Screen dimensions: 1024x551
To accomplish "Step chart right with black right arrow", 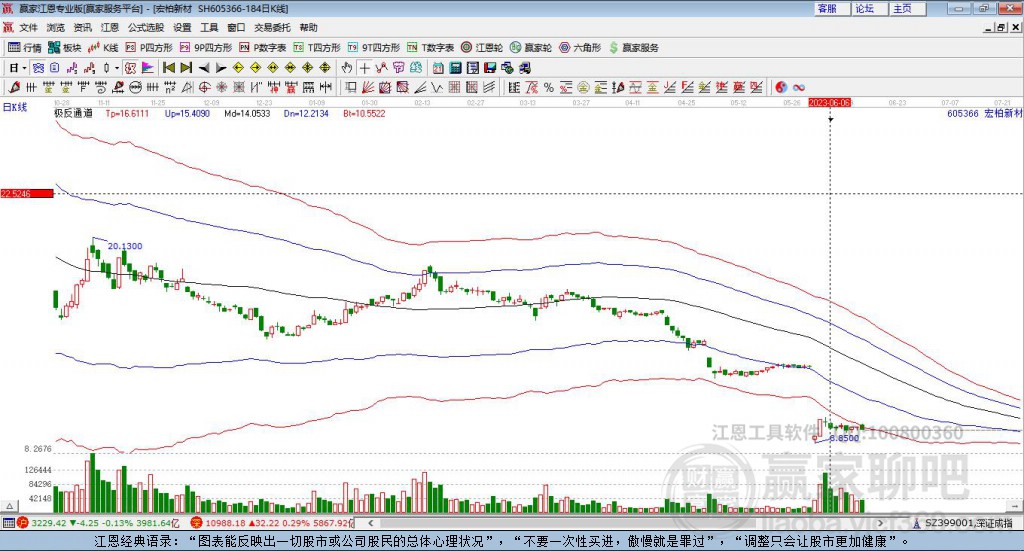I will point(221,68).
